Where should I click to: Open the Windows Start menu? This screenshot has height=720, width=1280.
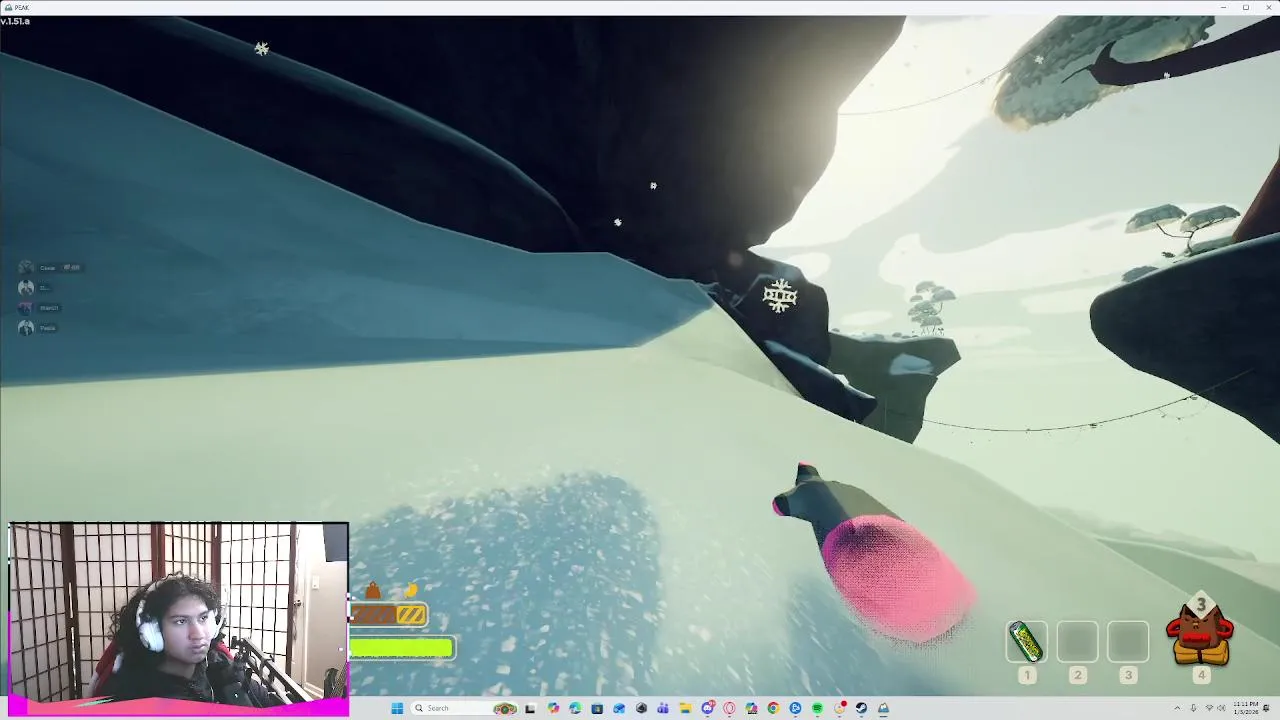397,708
